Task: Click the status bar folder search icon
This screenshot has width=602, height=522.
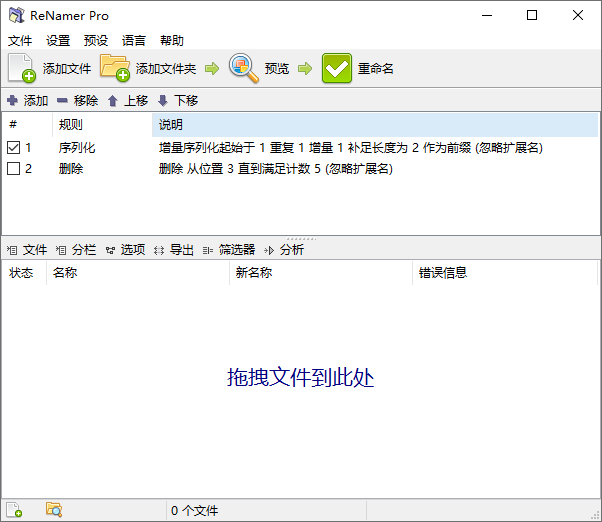Action: point(54,510)
